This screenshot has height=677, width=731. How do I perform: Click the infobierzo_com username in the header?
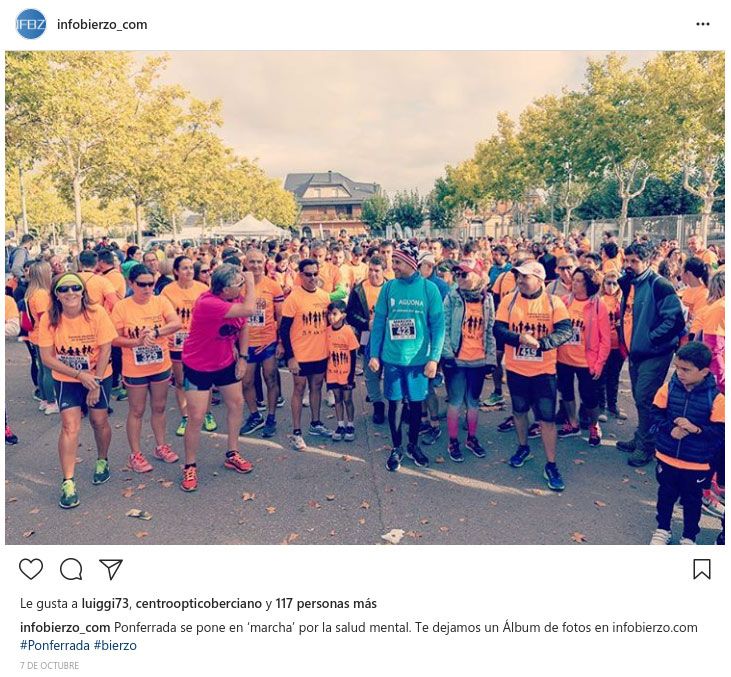pos(102,24)
